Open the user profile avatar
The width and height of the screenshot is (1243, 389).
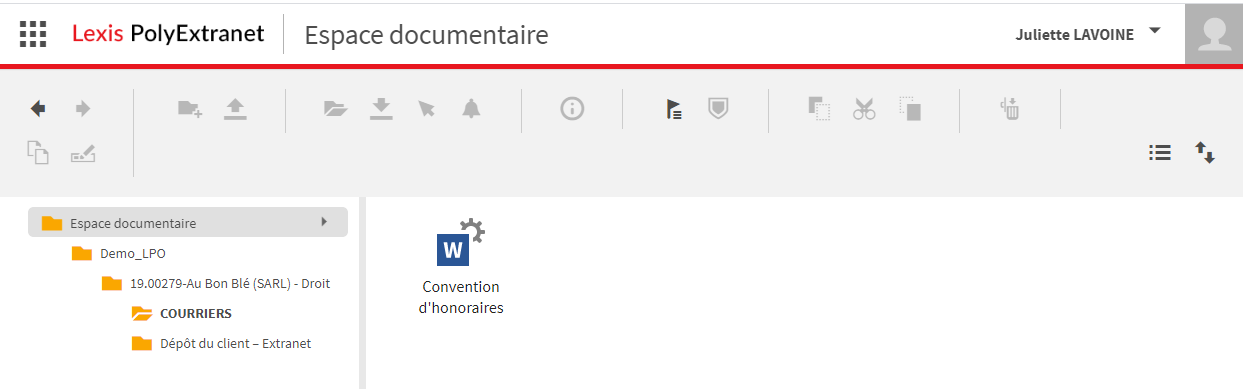pos(1214,34)
